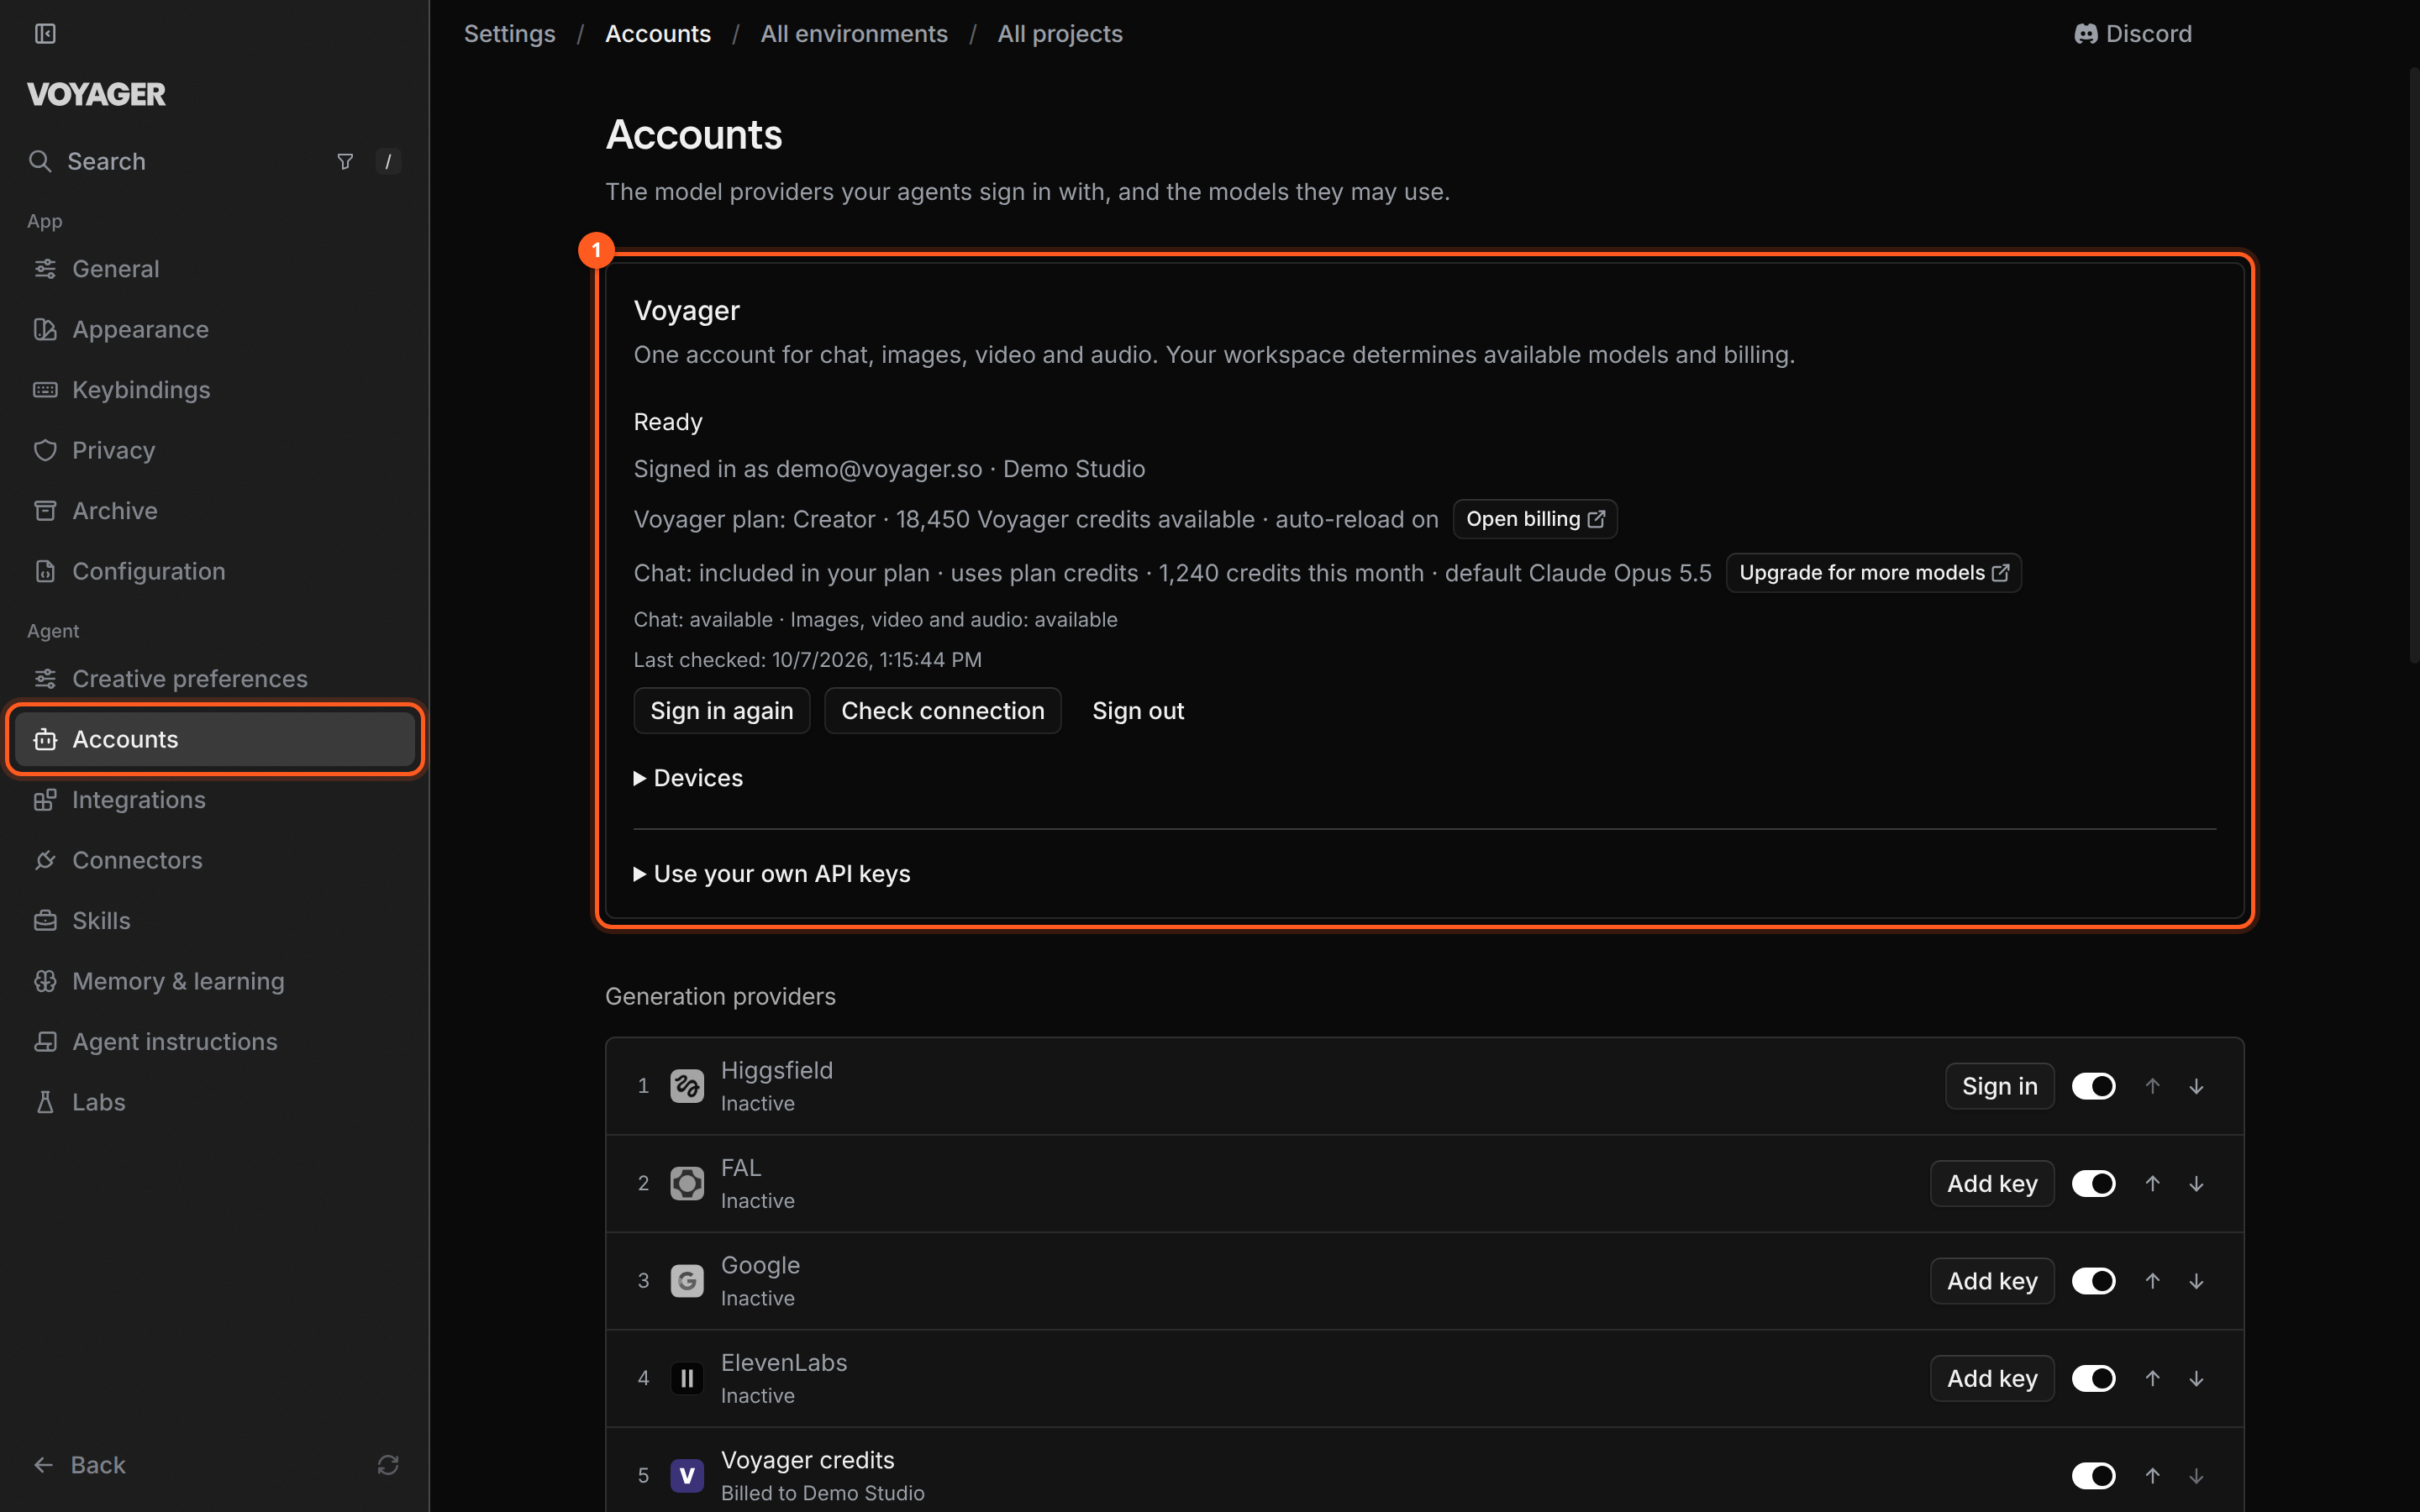The image size is (2420, 1512).
Task: Sign in to Higgsfield
Action: pos(2000,1086)
